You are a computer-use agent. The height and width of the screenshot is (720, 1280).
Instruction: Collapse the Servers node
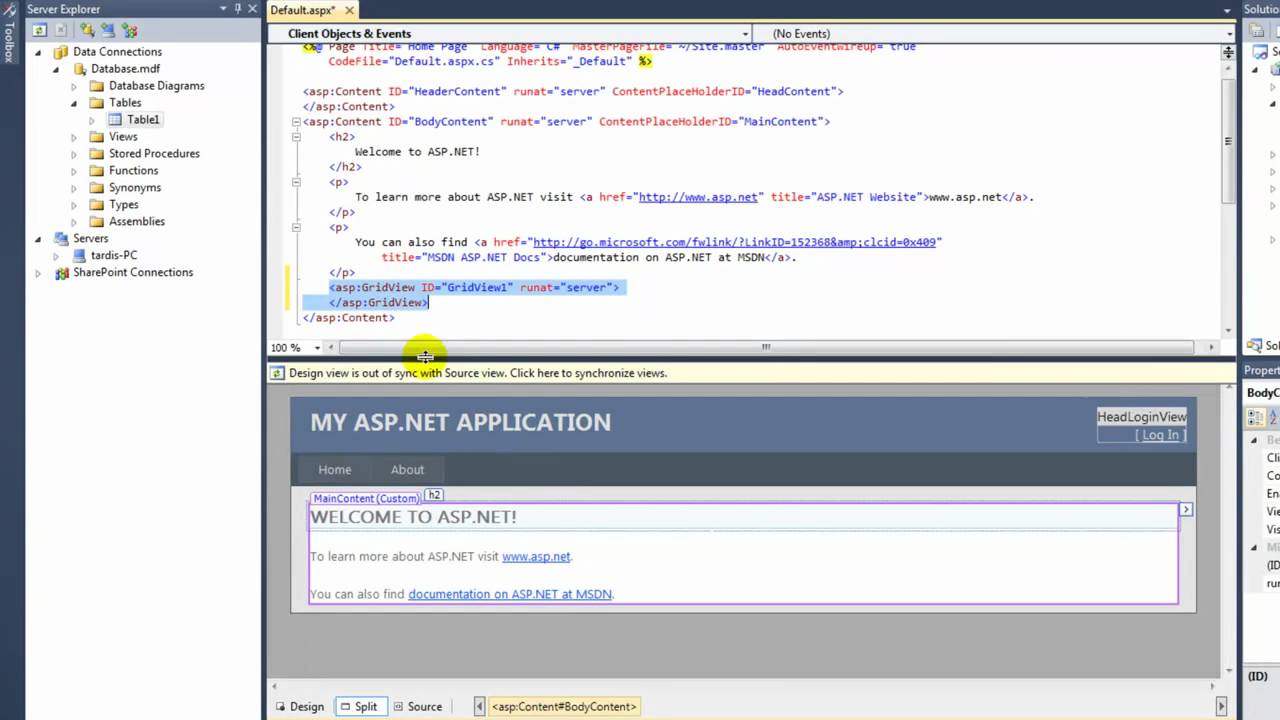[39, 238]
